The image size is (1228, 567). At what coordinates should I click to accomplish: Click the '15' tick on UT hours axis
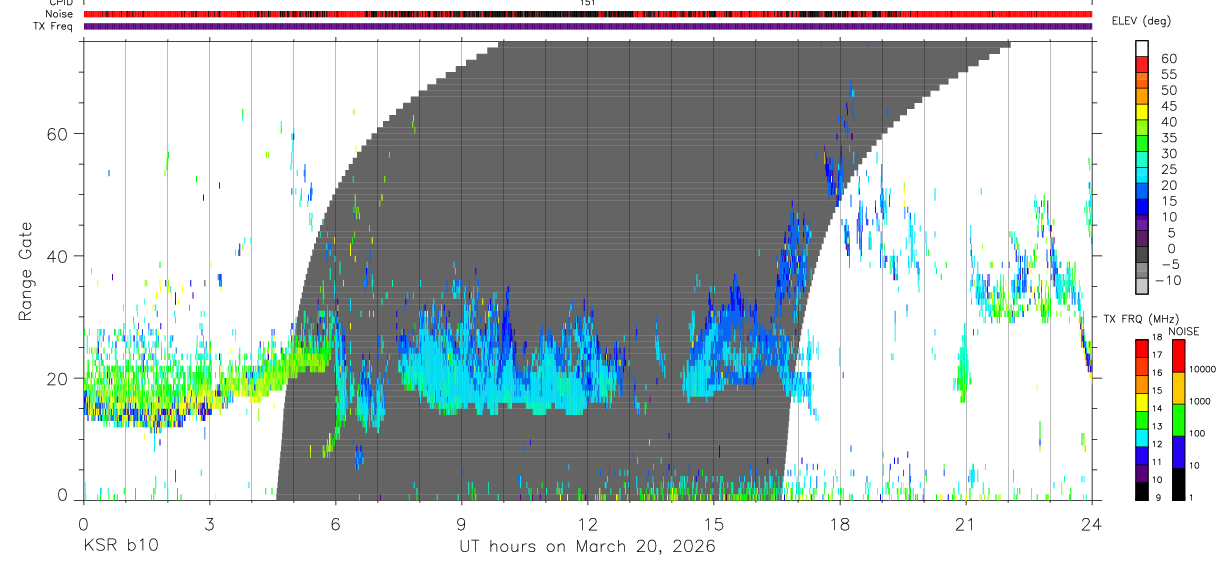point(713,523)
